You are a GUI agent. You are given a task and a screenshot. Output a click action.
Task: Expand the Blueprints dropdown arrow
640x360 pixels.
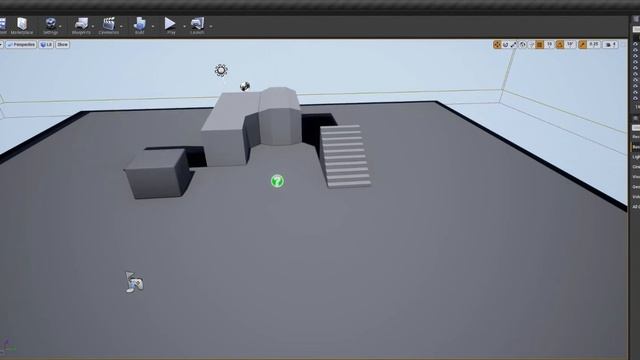coord(93,27)
